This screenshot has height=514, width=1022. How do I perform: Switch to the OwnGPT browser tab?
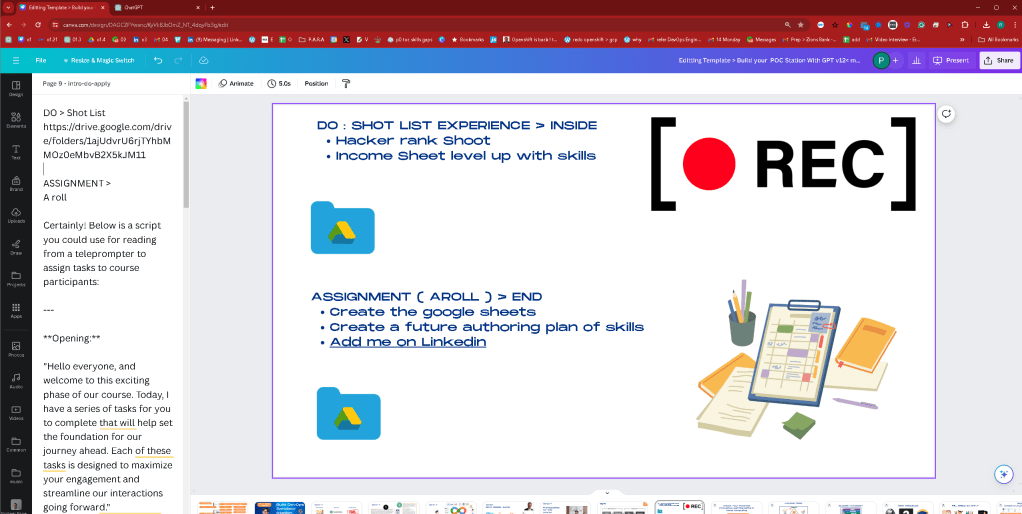pos(156,7)
